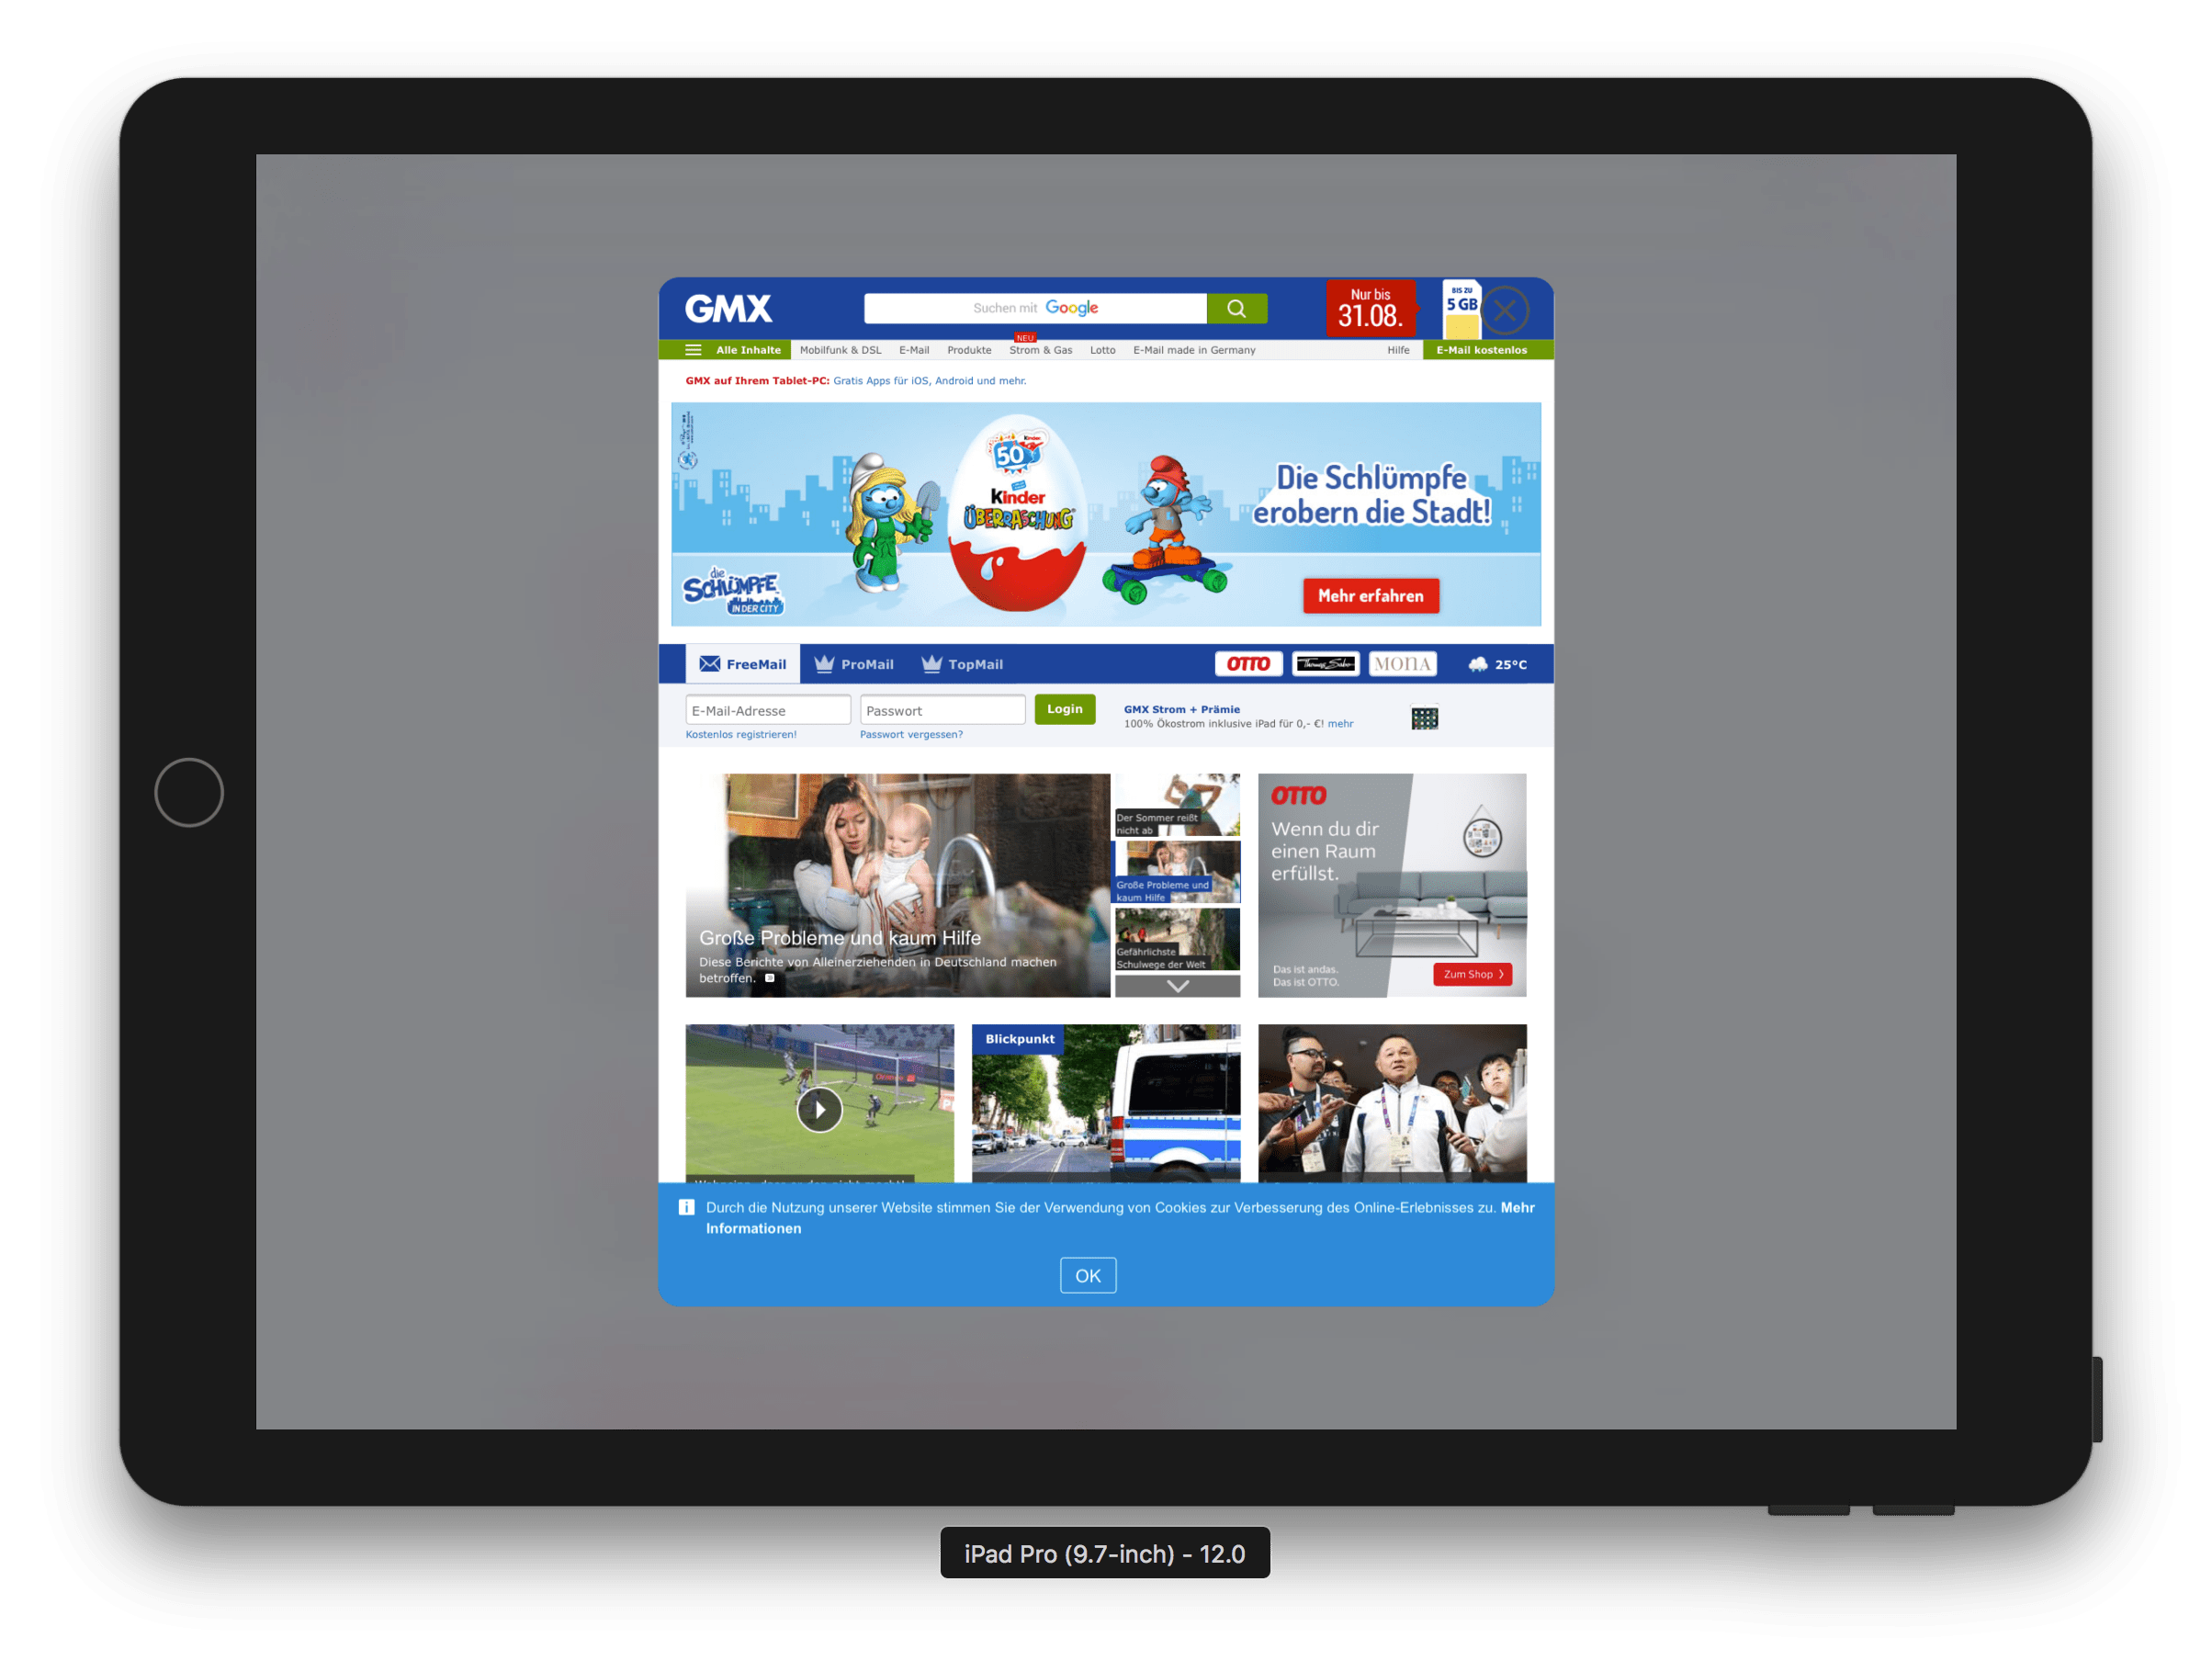Close the preview with the circled X
The height and width of the screenshot is (1672, 2212).
tap(1504, 310)
